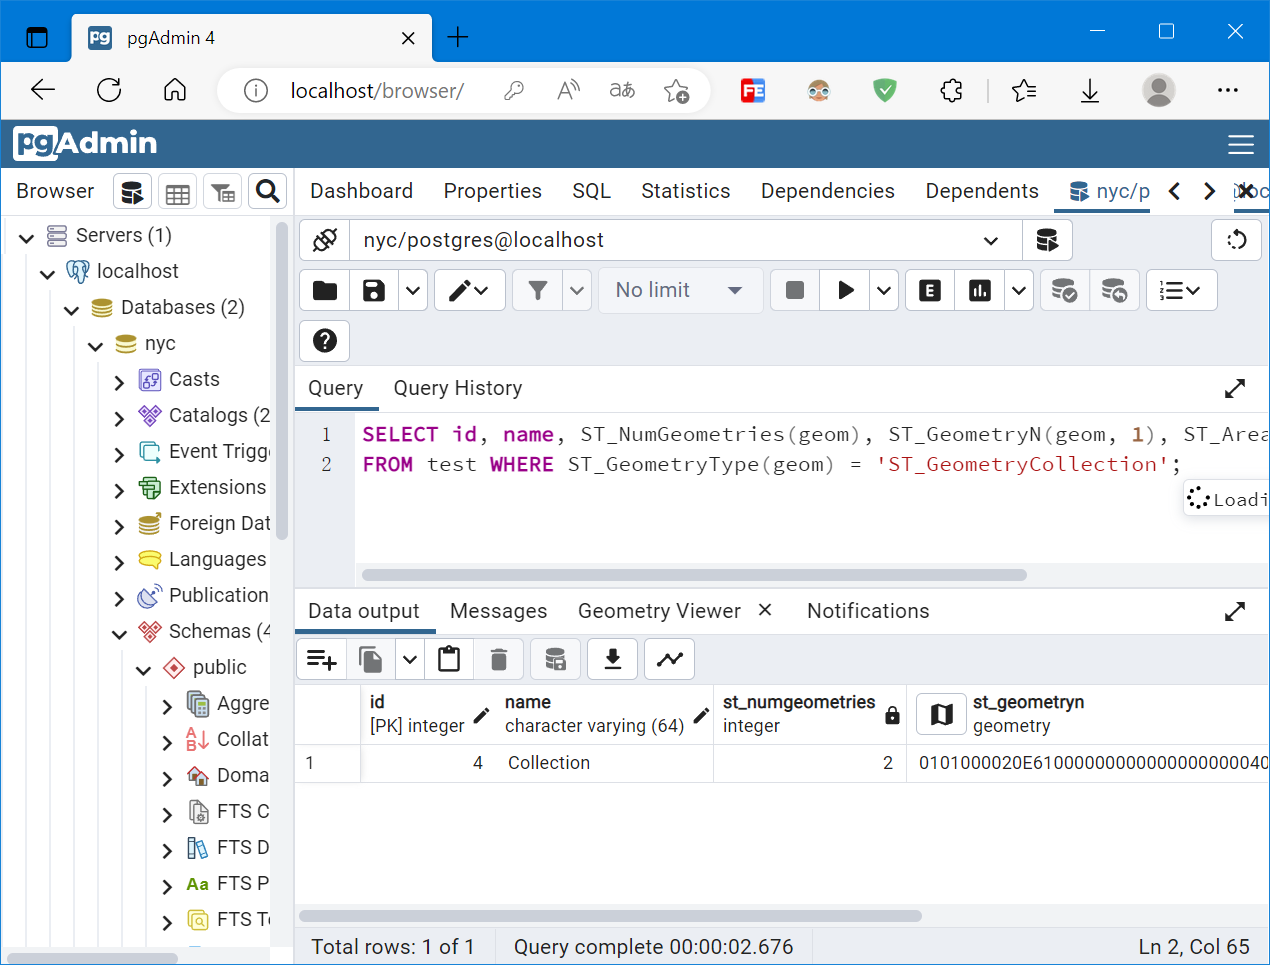Open file folder icon in query toolbar
The height and width of the screenshot is (965, 1270).
tap(325, 291)
